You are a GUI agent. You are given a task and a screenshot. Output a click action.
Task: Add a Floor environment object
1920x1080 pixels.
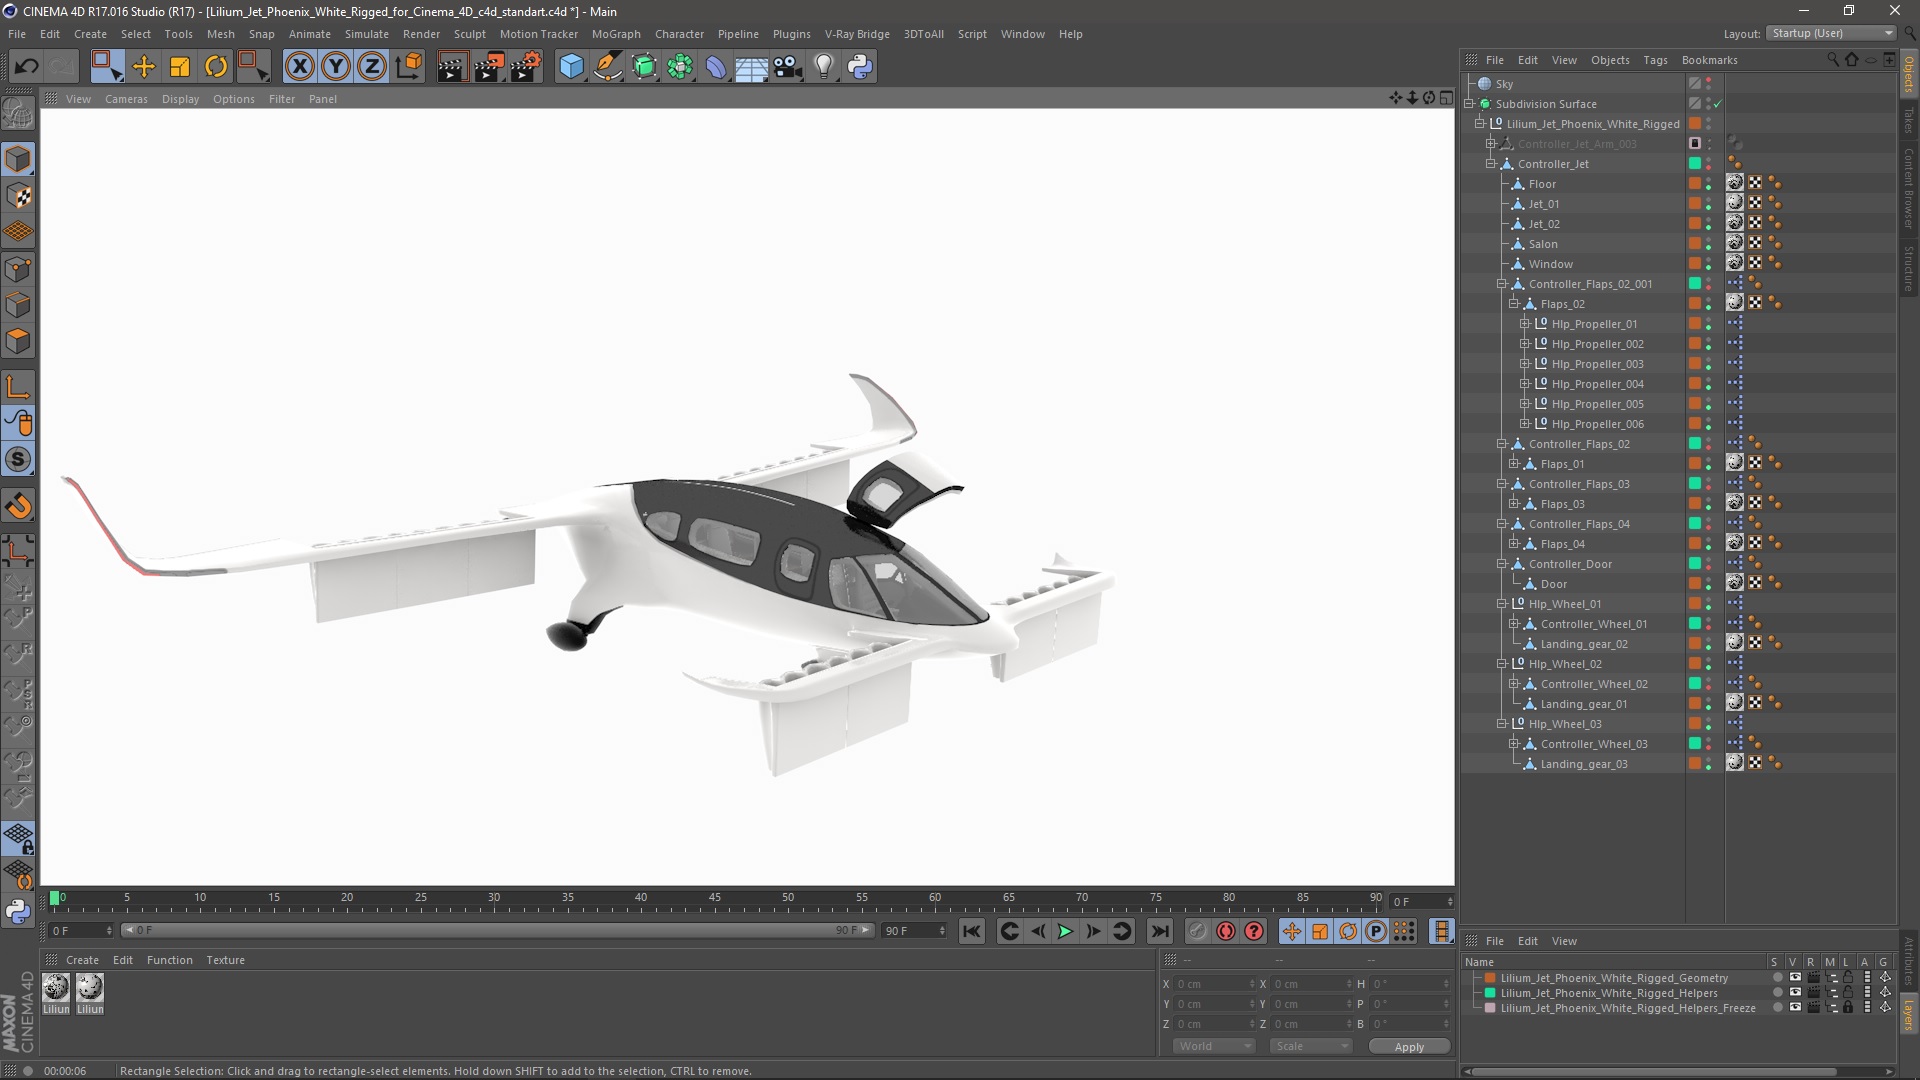(x=752, y=67)
